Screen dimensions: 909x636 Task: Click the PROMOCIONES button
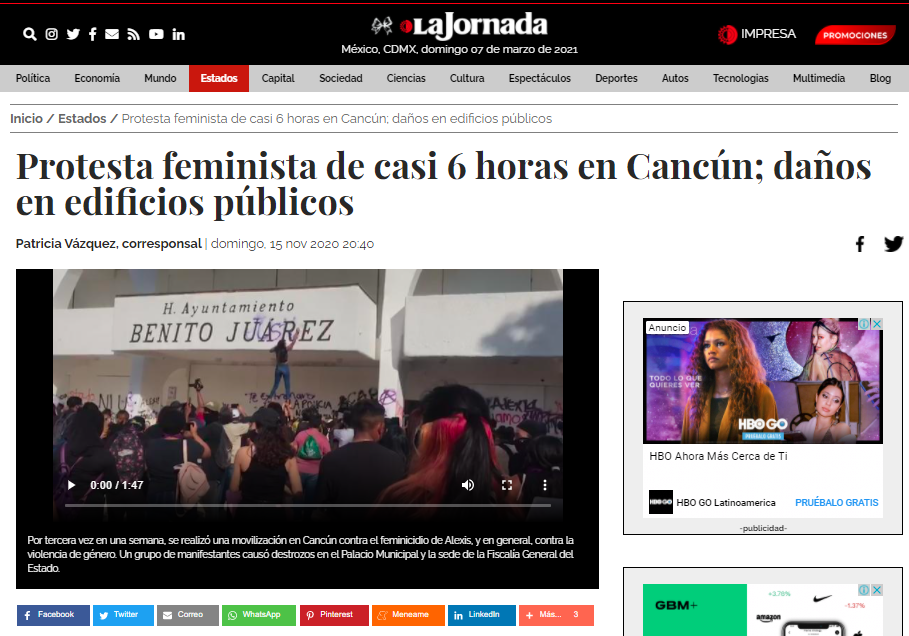point(855,35)
